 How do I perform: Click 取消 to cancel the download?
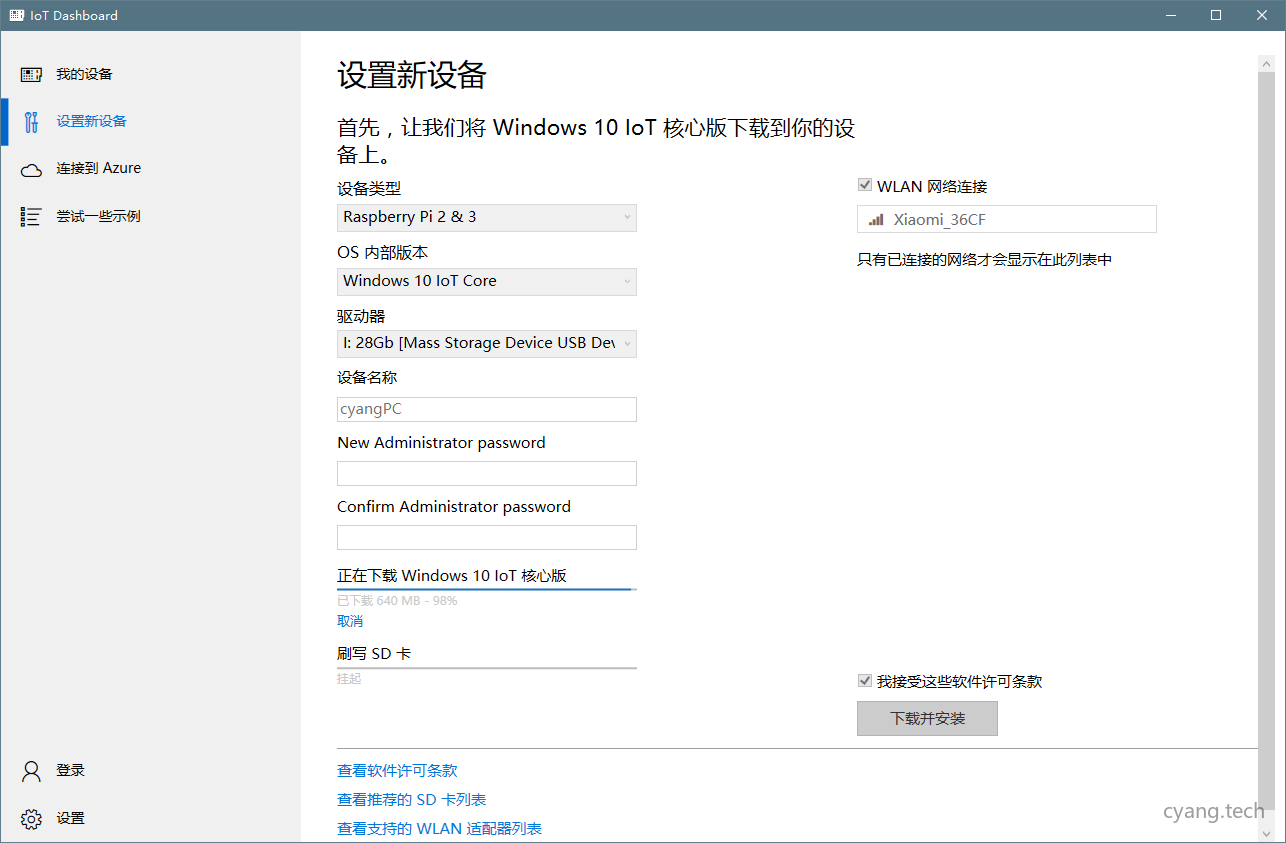click(x=350, y=621)
